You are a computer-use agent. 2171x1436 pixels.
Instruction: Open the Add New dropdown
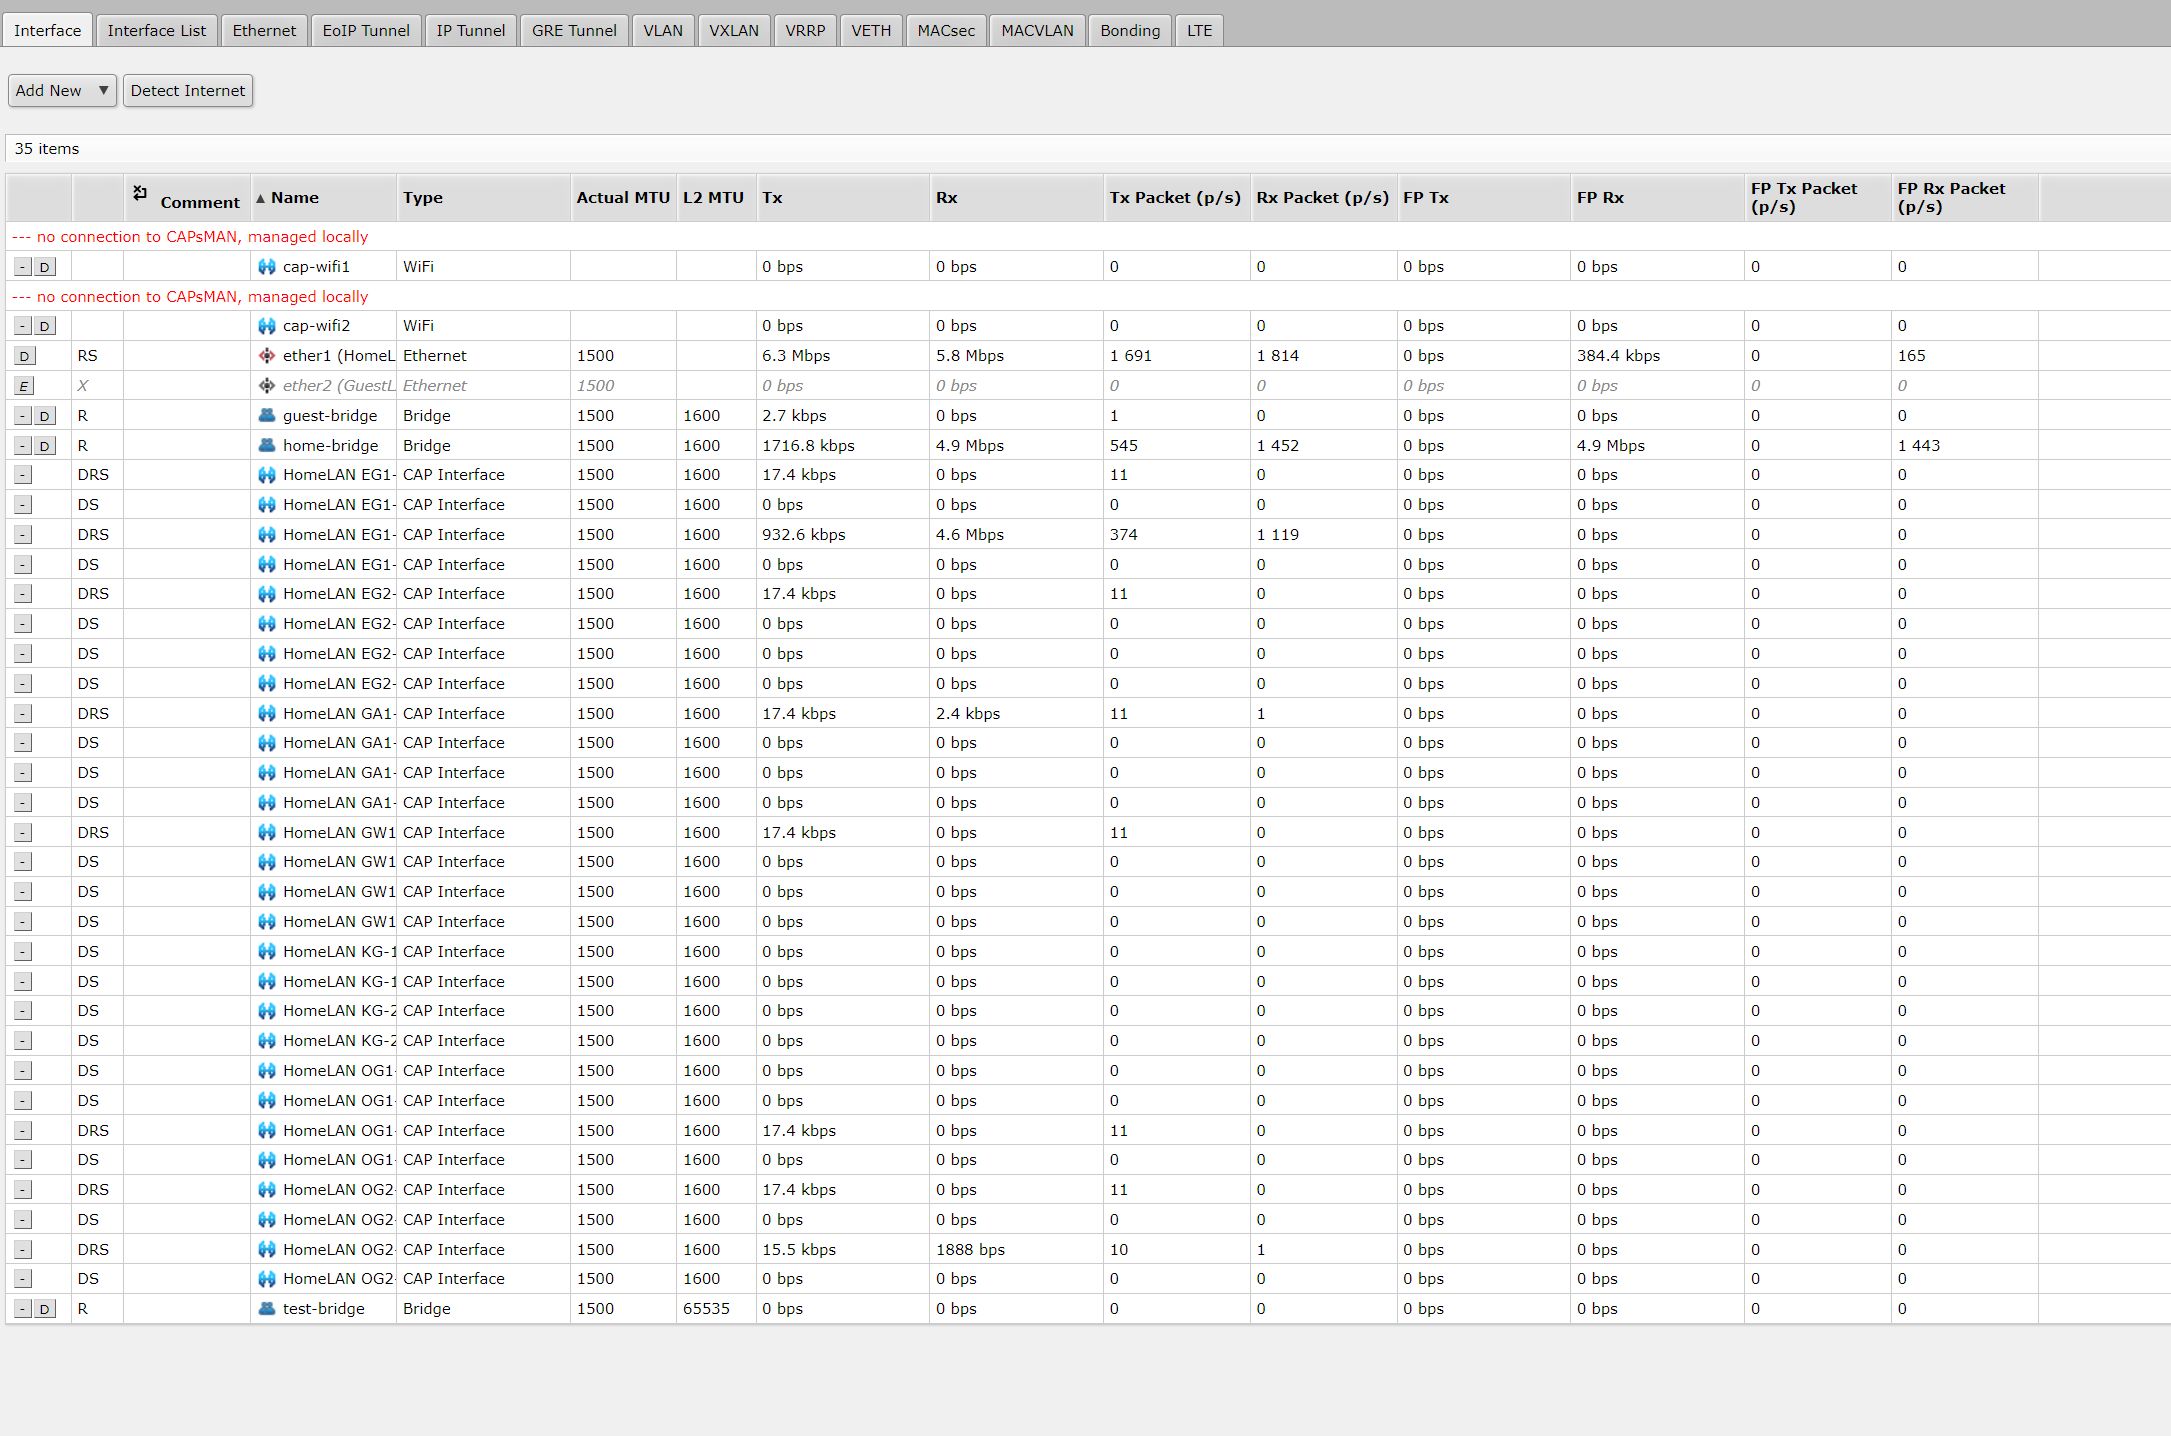pyautogui.click(x=62, y=91)
